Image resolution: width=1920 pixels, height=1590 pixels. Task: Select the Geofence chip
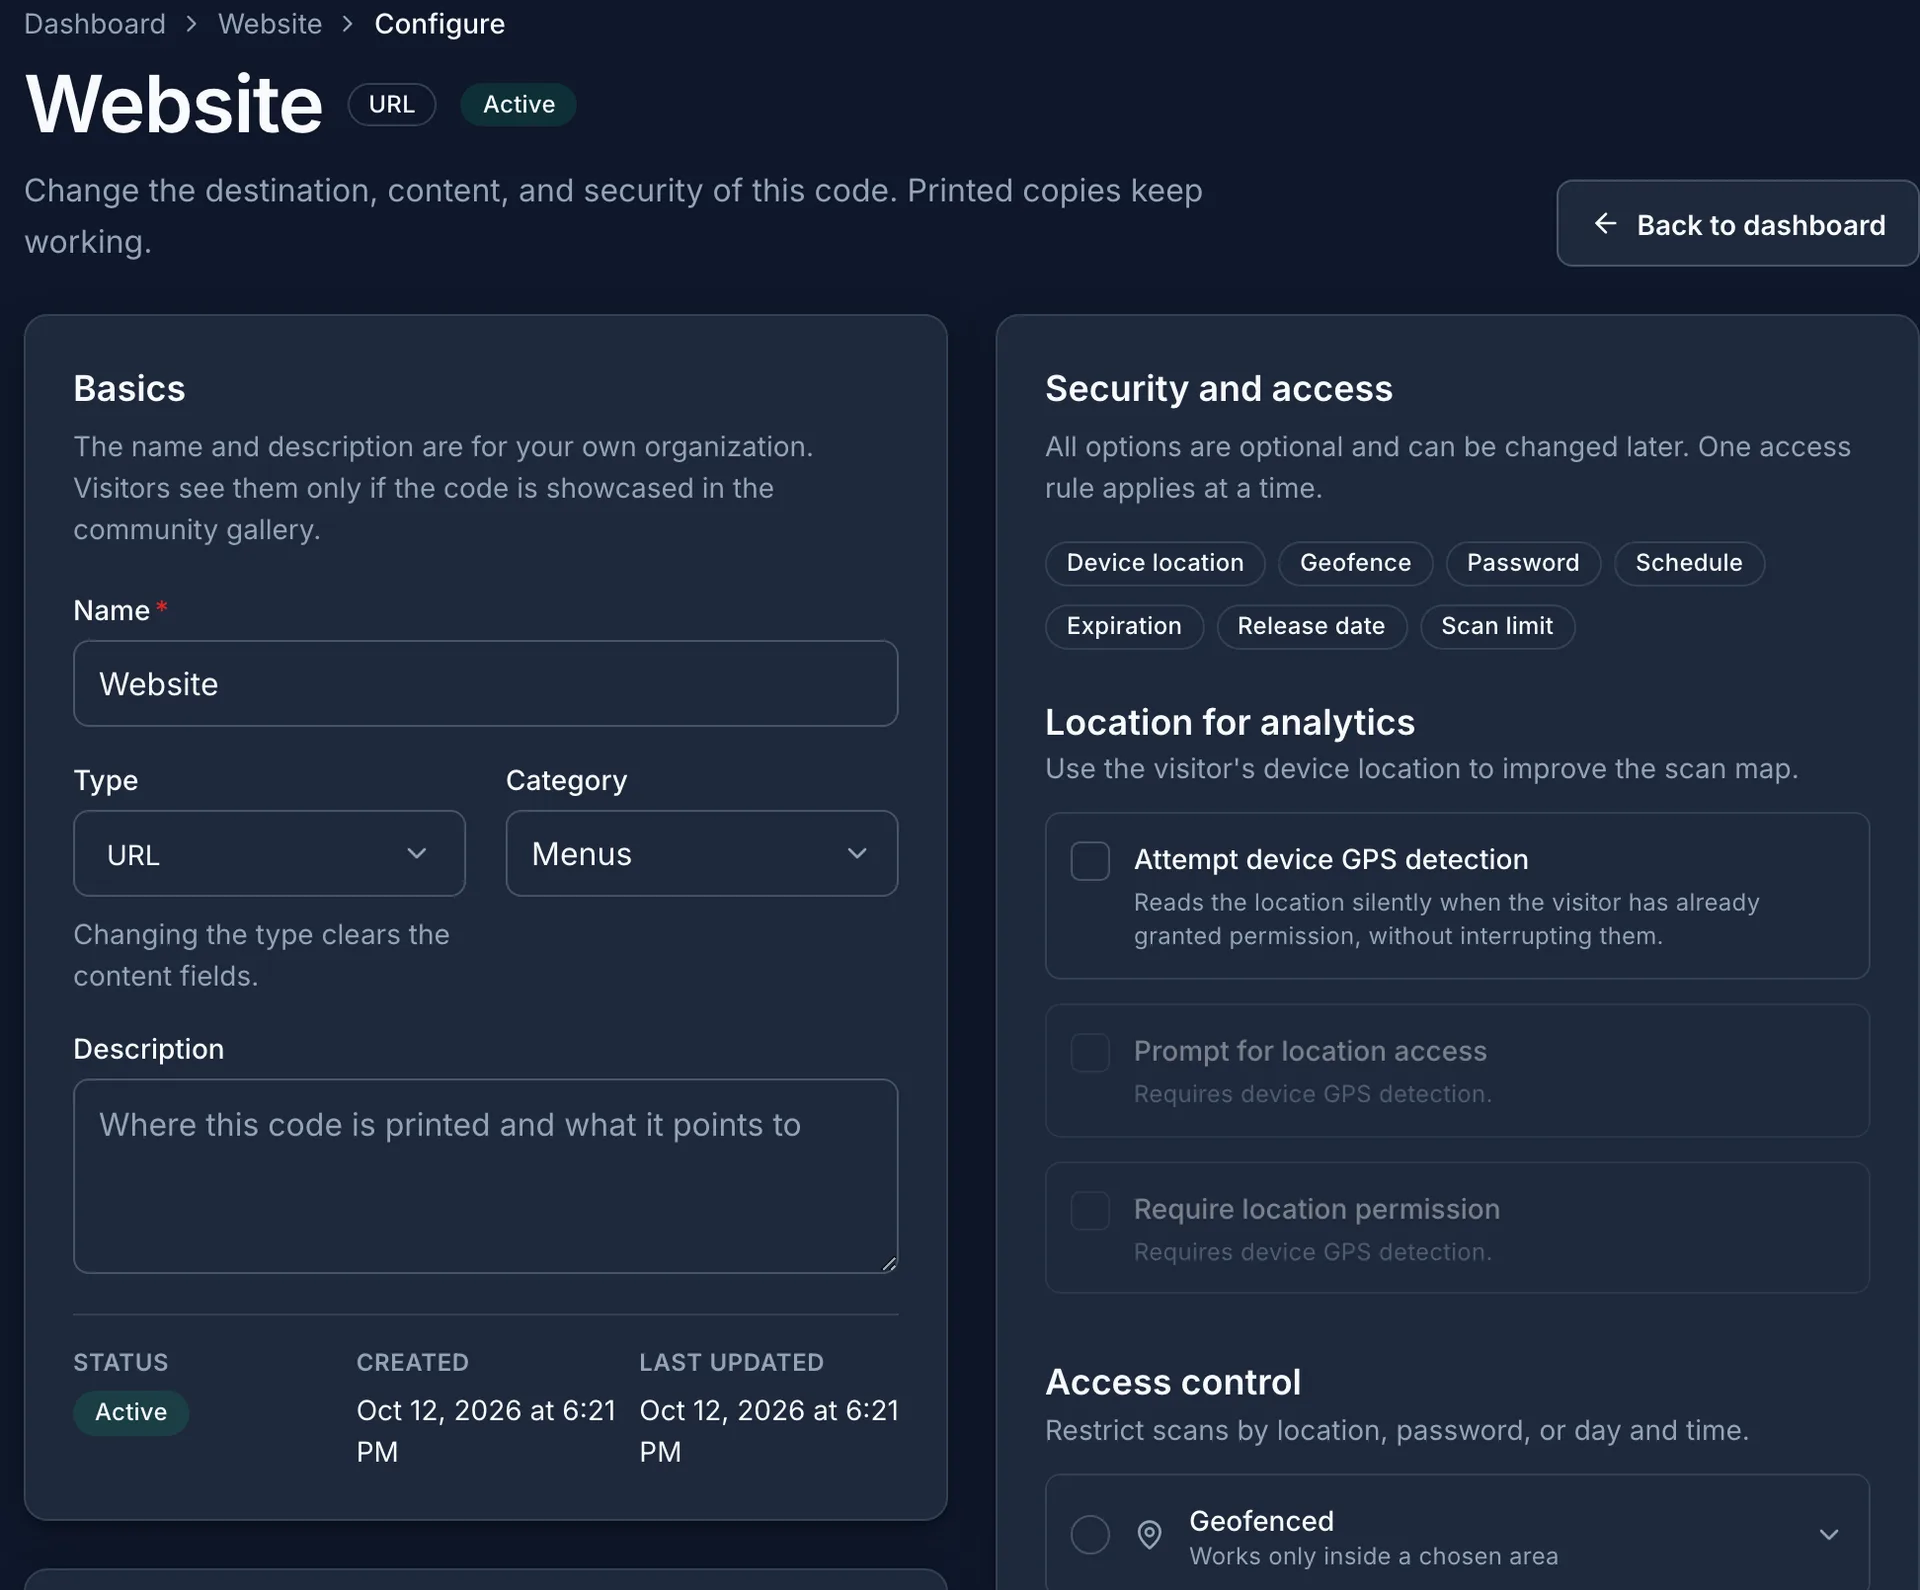coord(1355,563)
